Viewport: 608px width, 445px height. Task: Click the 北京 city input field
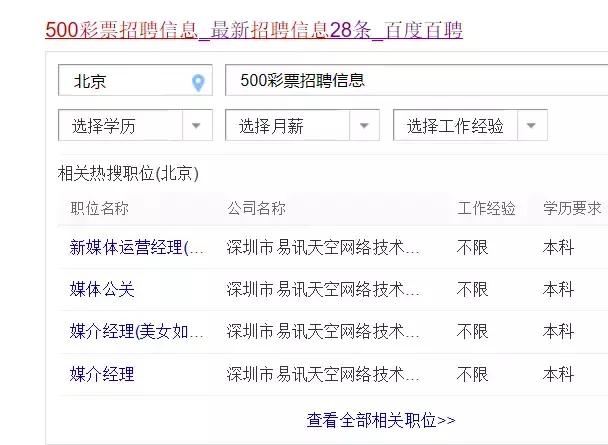click(135, 80)
